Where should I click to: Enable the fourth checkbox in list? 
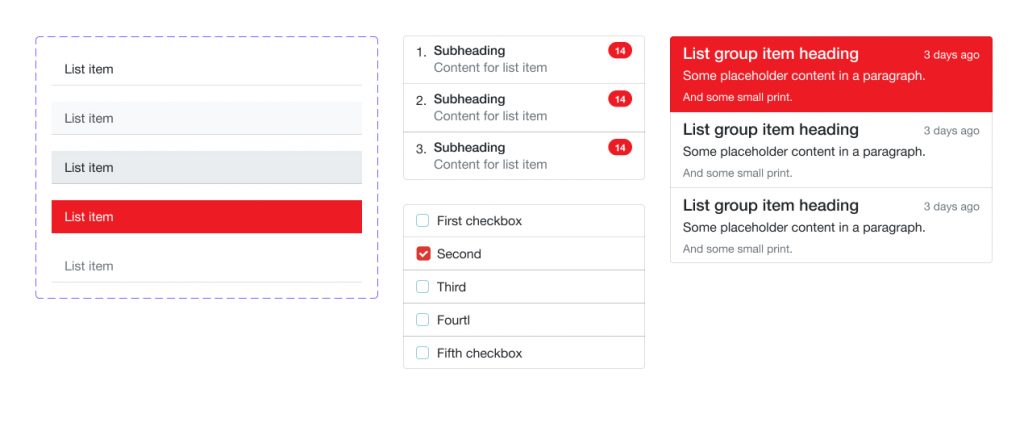pyautogui.click(x=423, y=320)
